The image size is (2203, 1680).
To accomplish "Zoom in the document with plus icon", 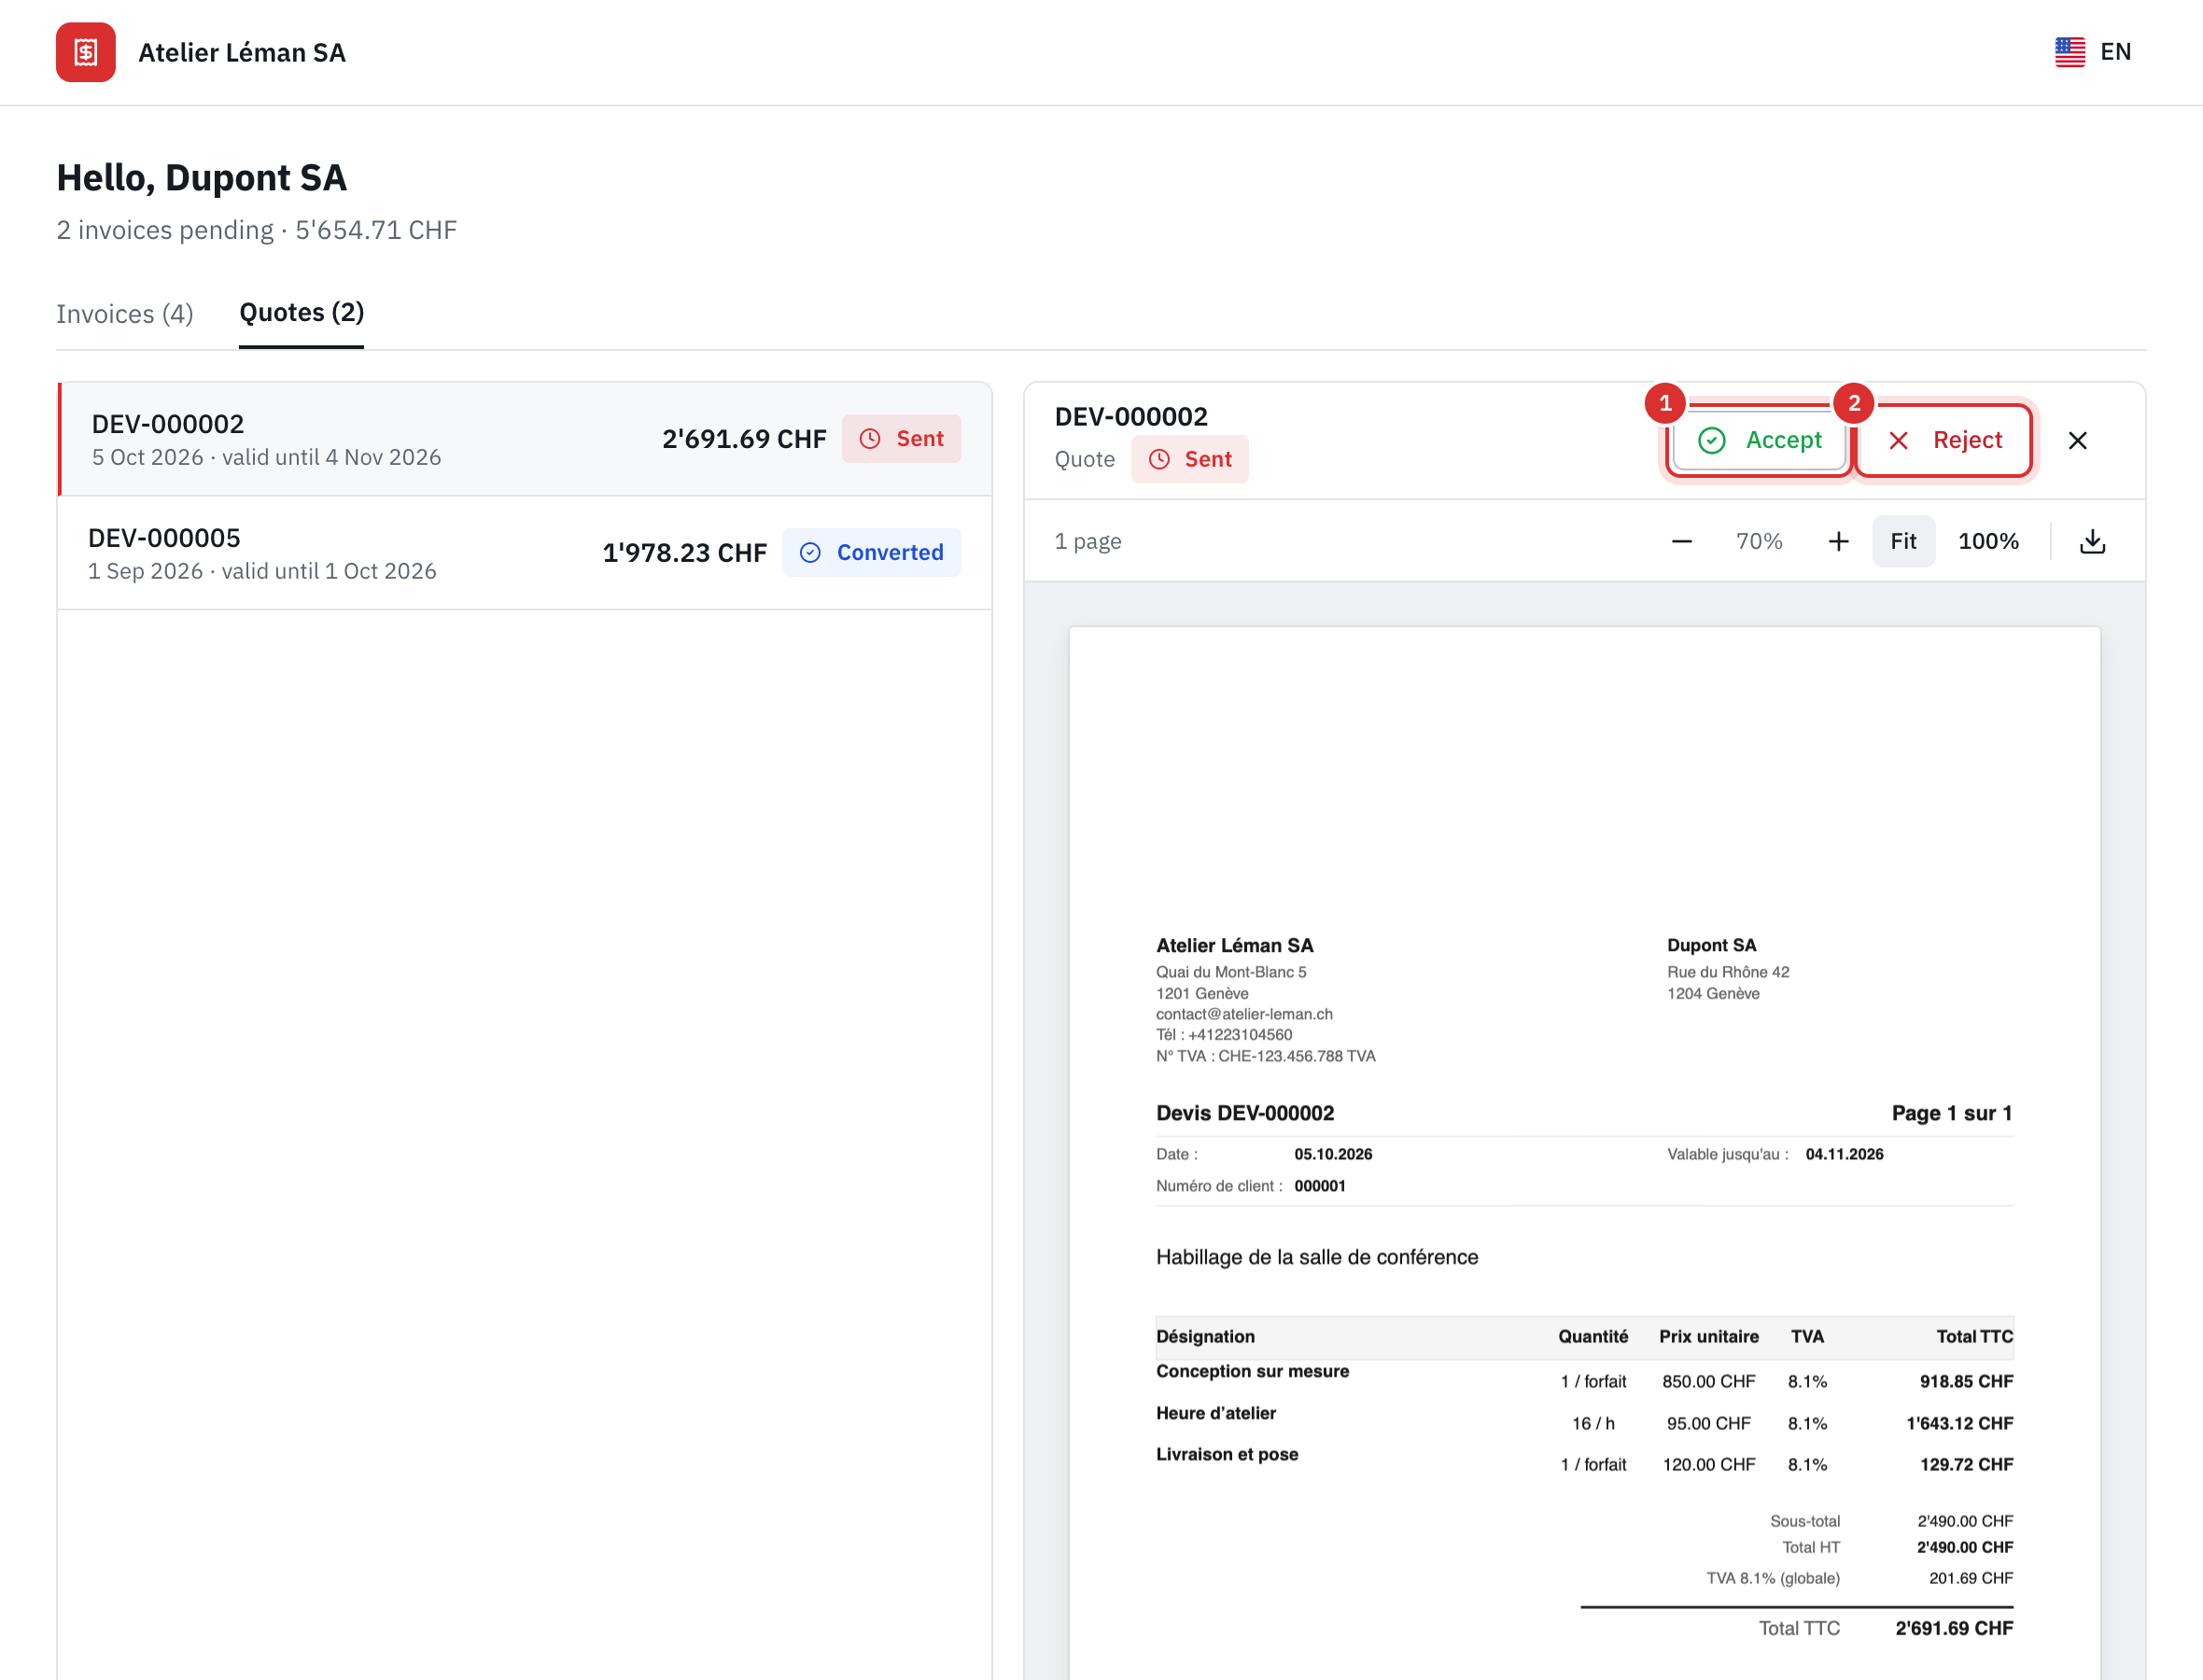I will tap(1838, 541).
